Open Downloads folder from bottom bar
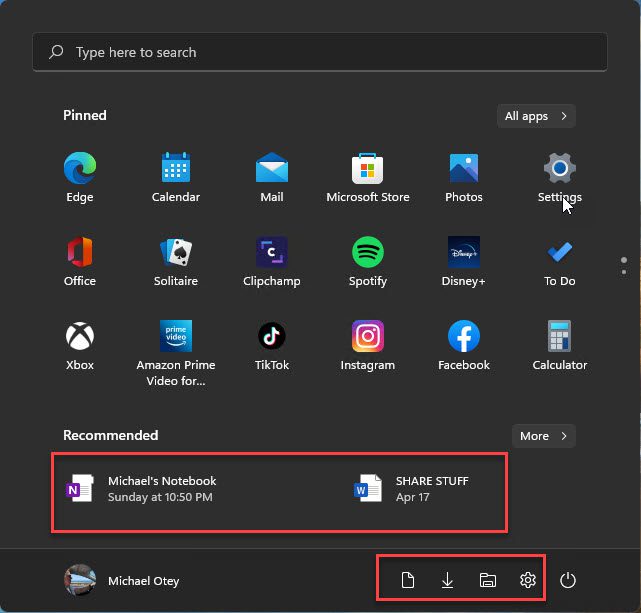 pyautogui.click(x=448, y=580)
